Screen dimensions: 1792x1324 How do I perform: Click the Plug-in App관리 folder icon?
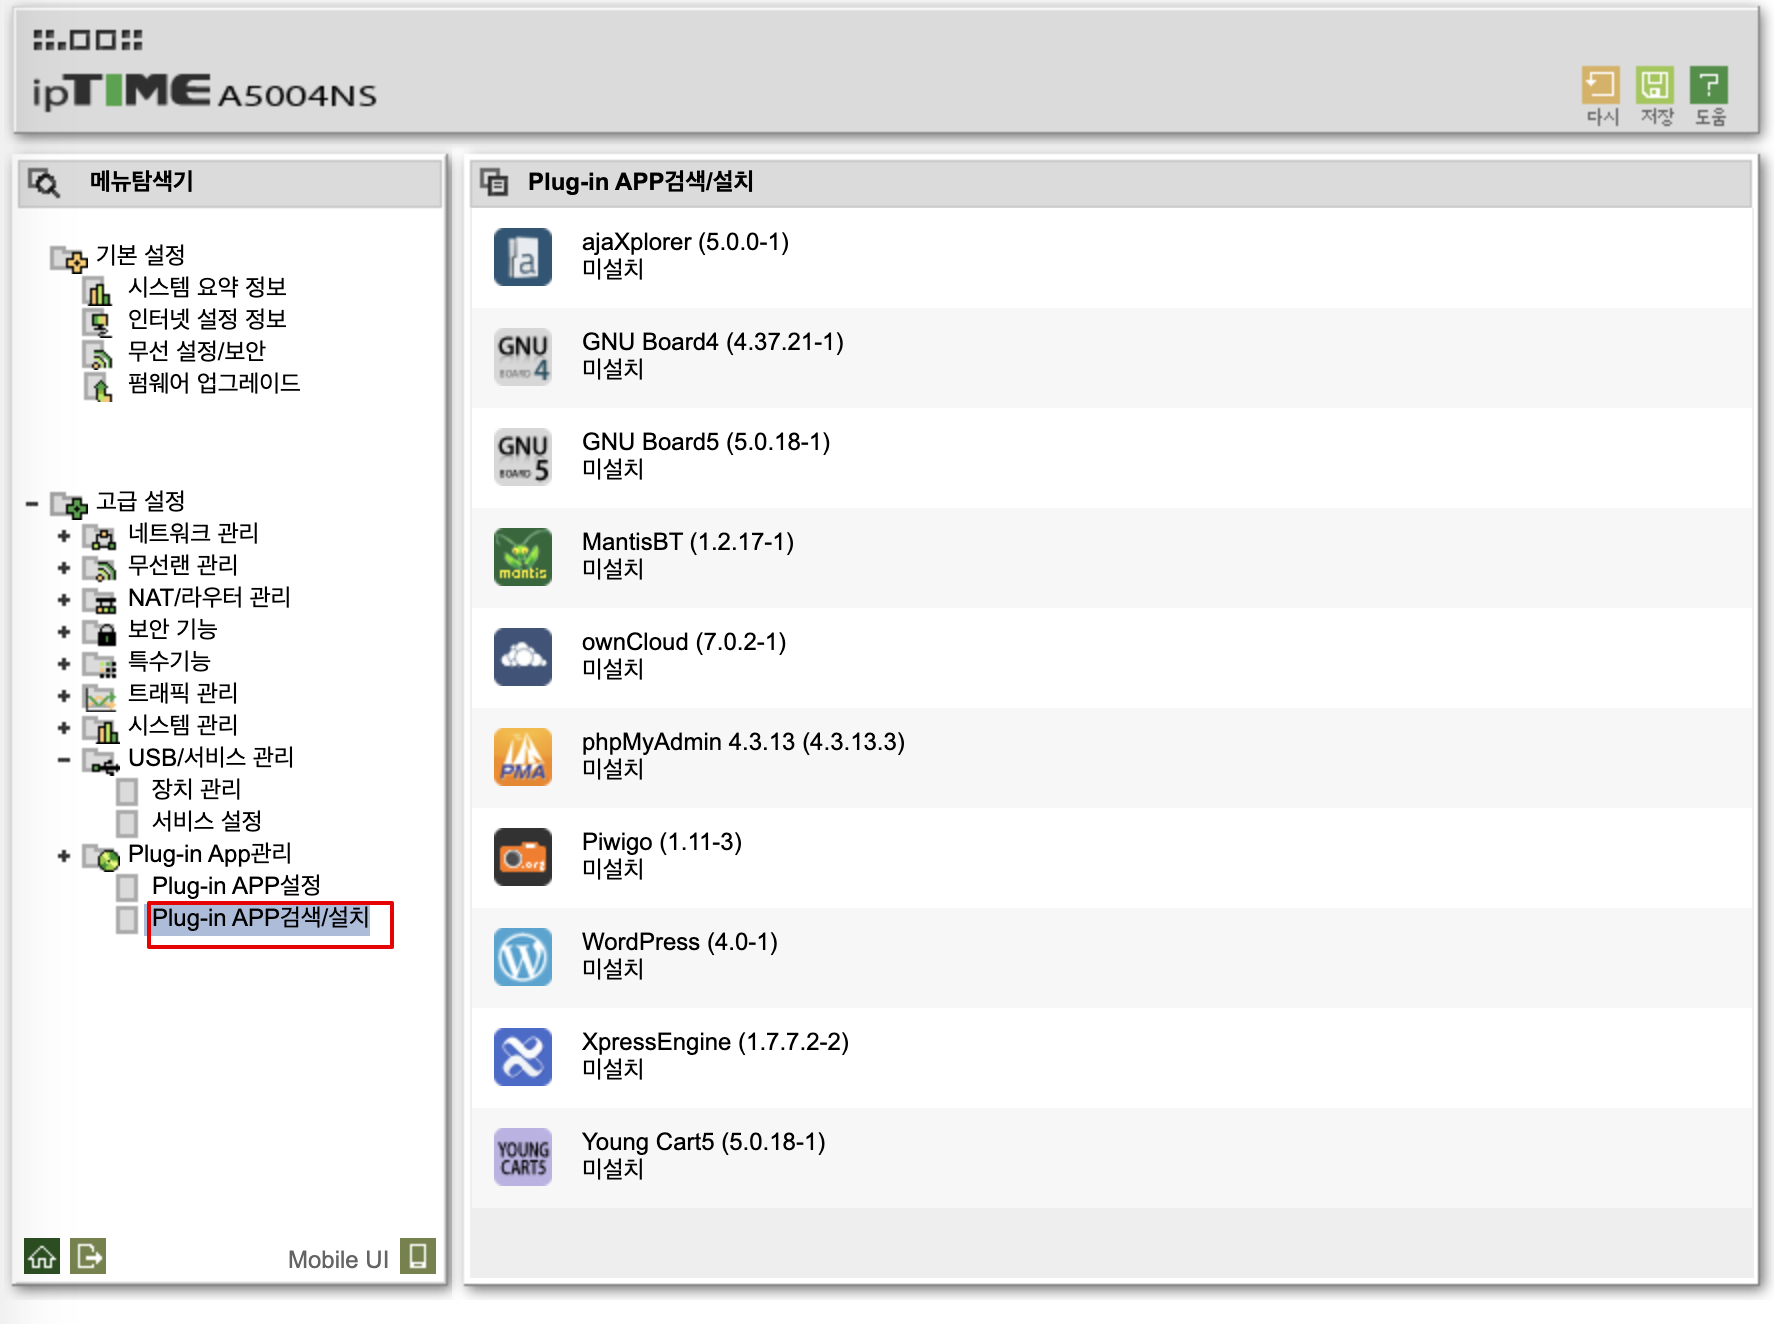[101, 857]
